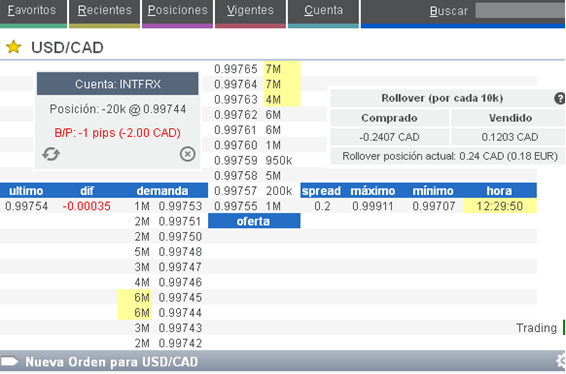This screenshot has height=374, width=566.
Task: Click the Cuenta: INTFRX header
Action: [x=118, y=84]
